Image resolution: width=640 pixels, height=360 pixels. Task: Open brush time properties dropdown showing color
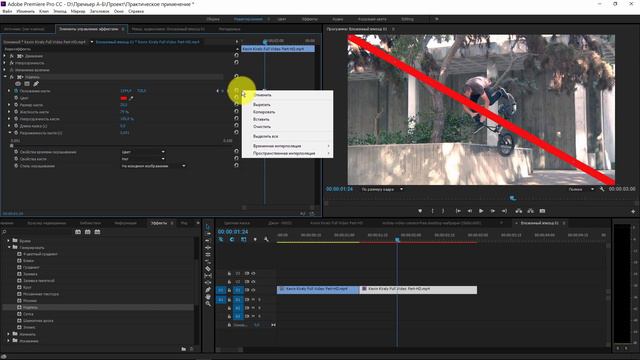143,152
